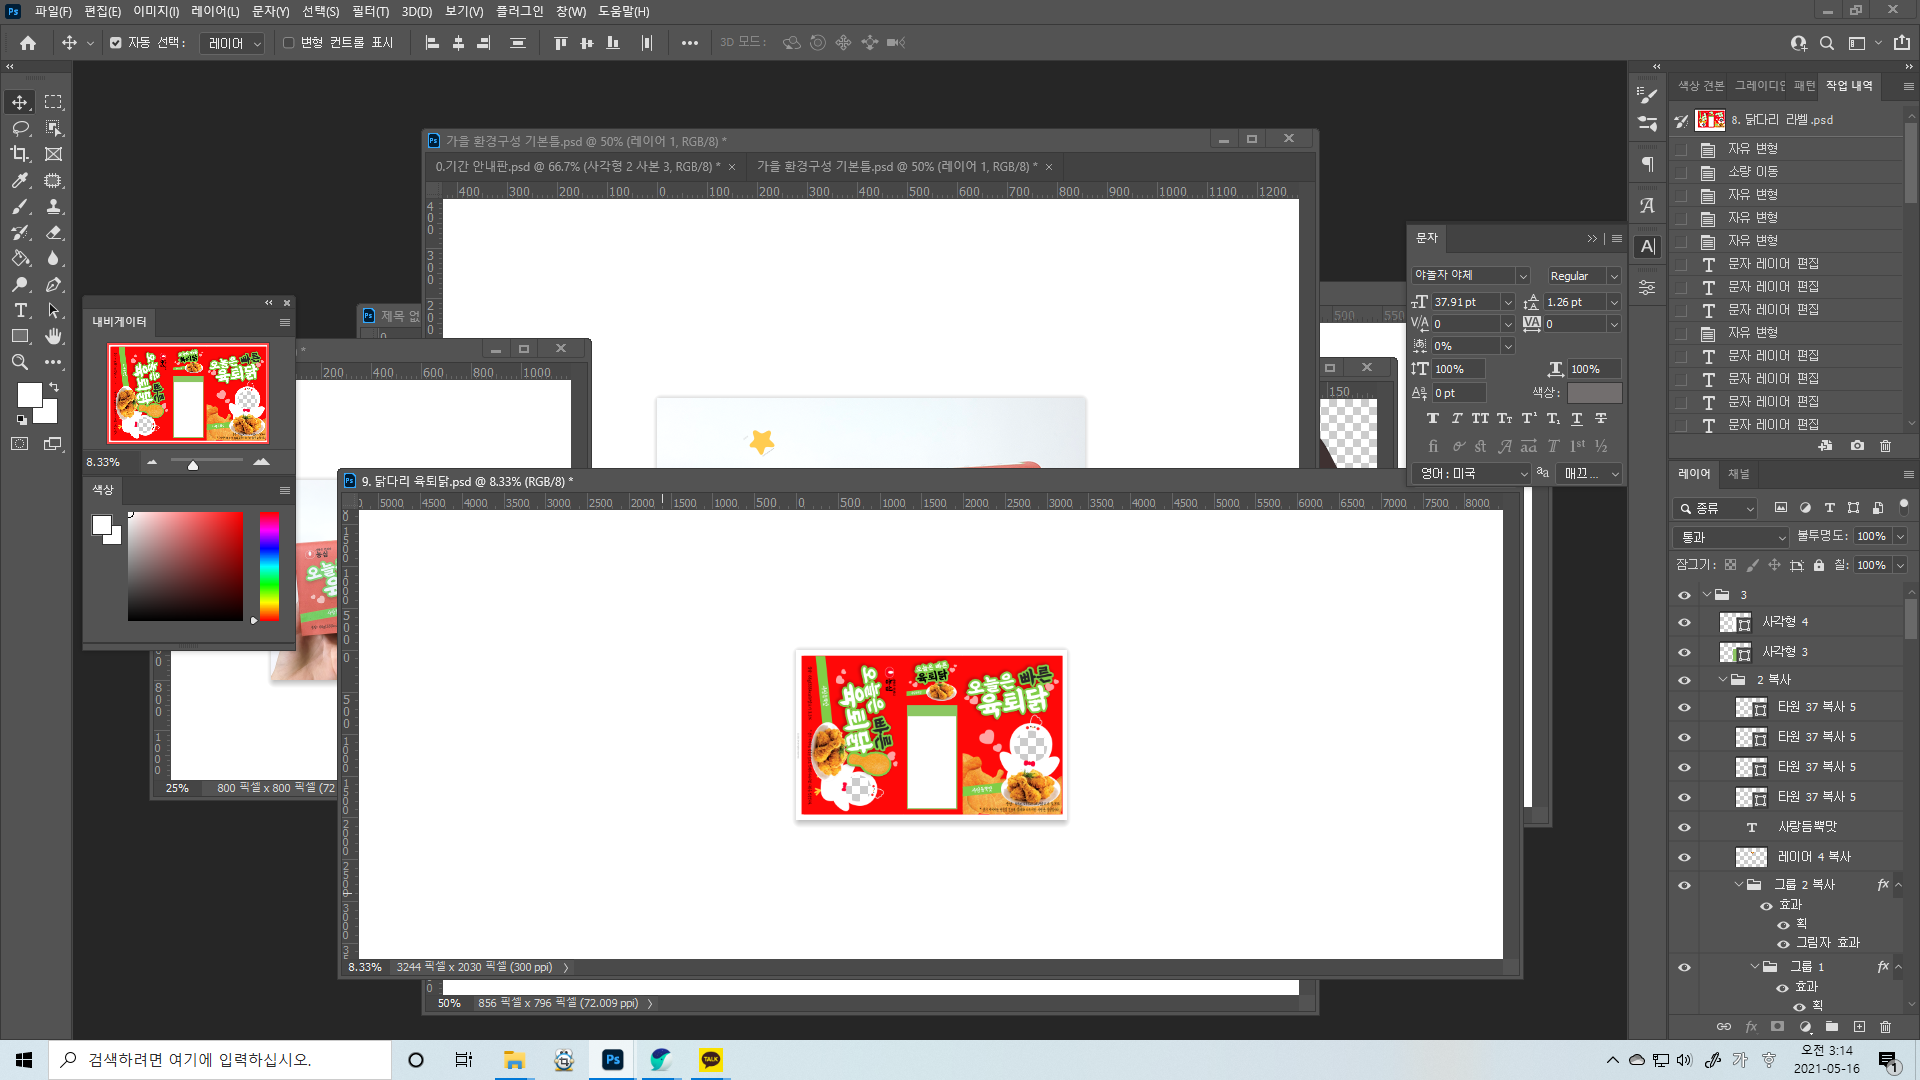Collapse the 2 복사 layer group
Screen dimensions: 1920x1080
point(1723,679)
